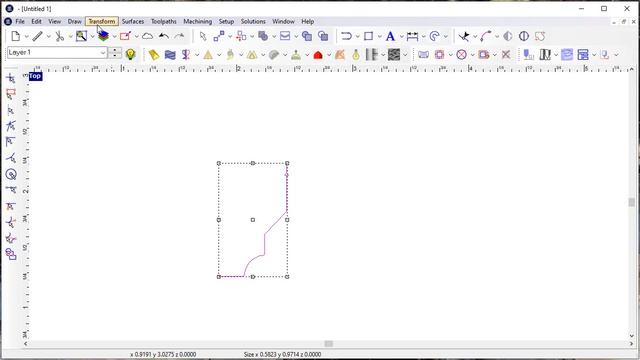The width and height of the screenshot is (640, 360).
Task: Click the envelope shaped toolbar icon
Action: (x=285, y=36)
